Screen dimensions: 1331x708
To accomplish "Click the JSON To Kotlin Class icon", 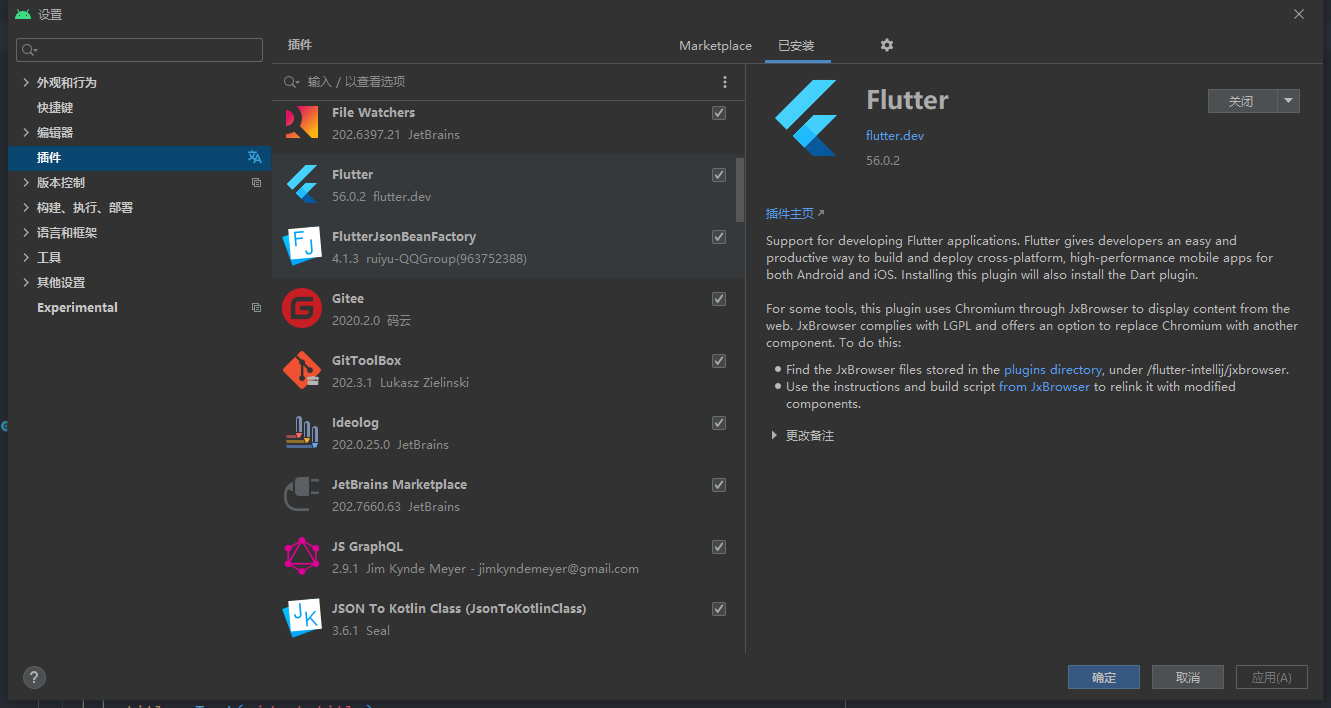I will tap(301, 618).
